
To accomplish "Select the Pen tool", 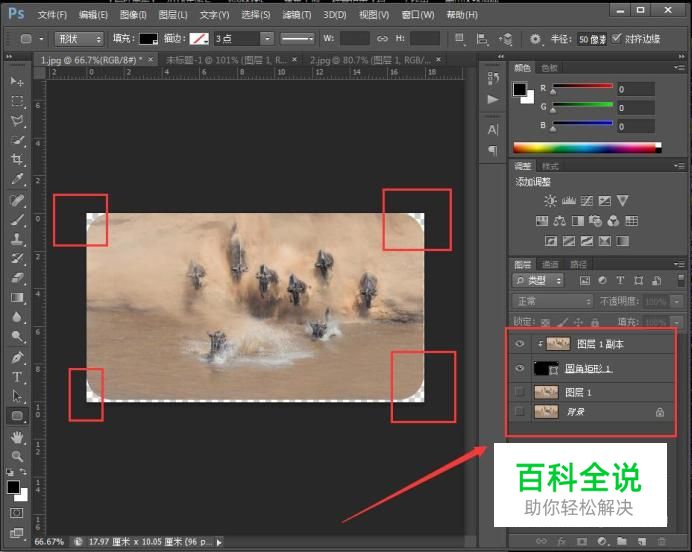I will coord(17,357).
